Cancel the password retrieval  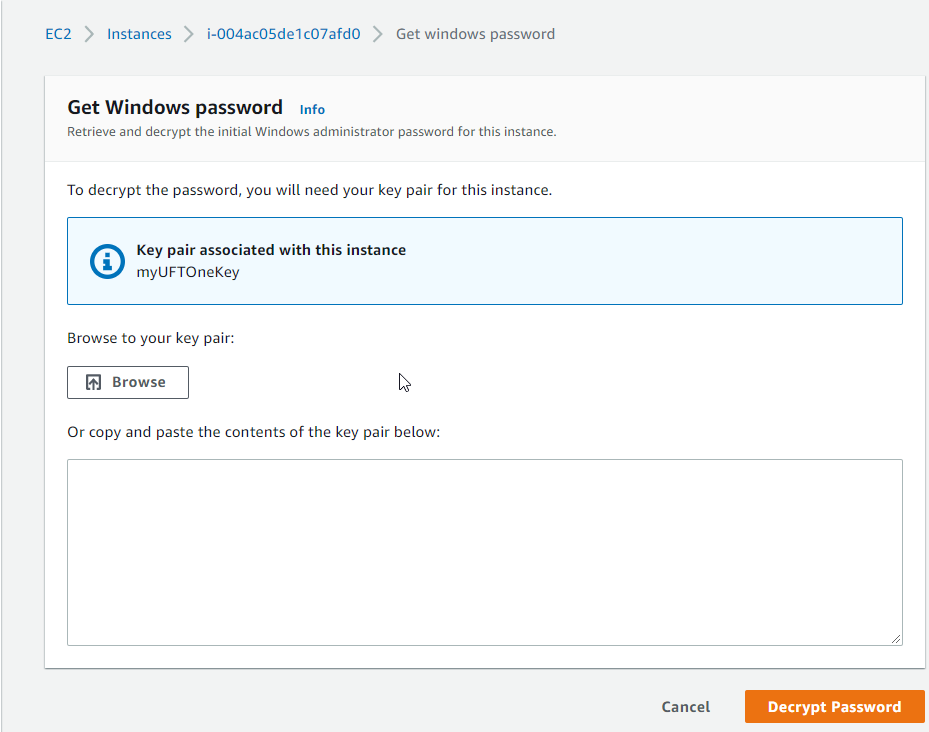(685, 707)
